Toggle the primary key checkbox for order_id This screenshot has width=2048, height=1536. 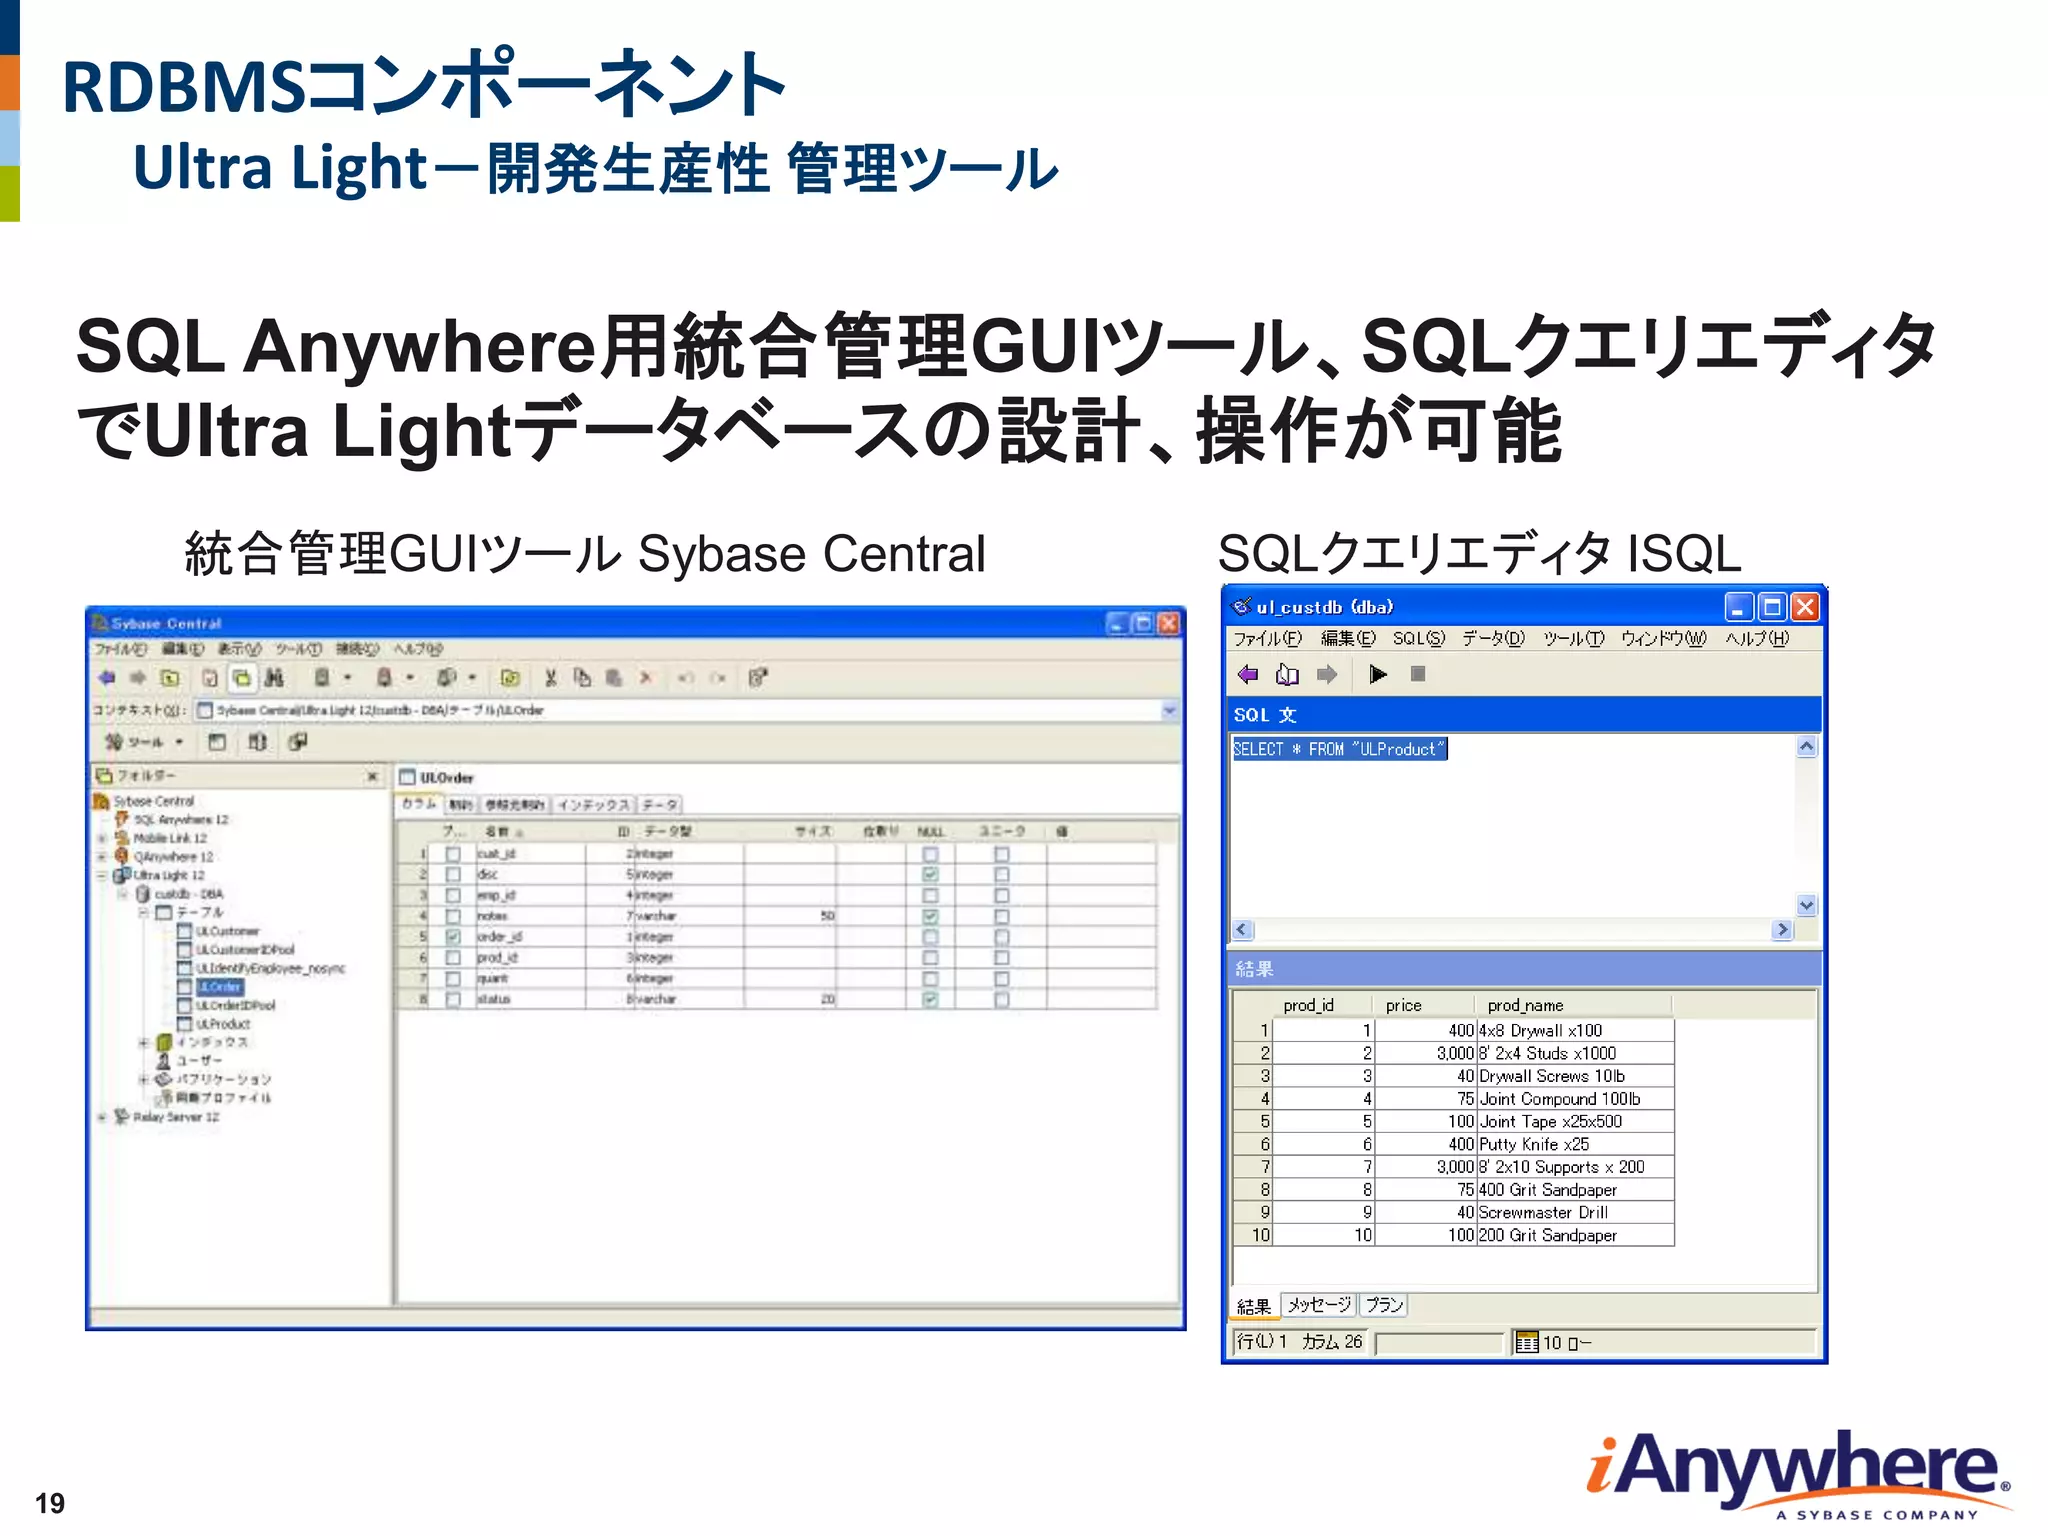click(453, 937)
